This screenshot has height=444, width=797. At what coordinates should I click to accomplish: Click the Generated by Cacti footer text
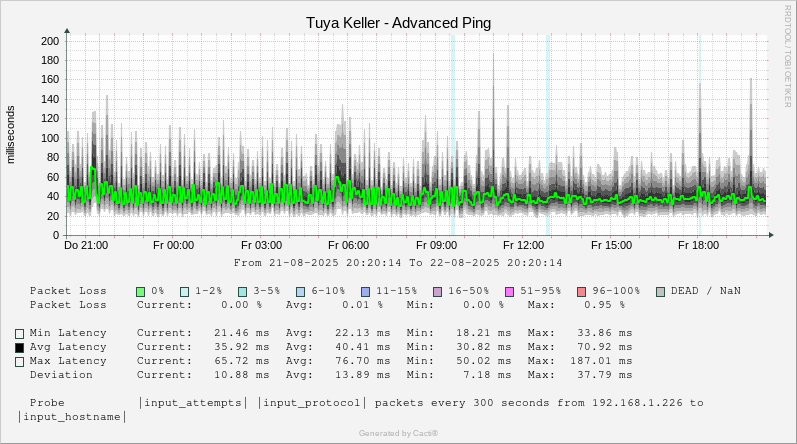tap(398, 433)
